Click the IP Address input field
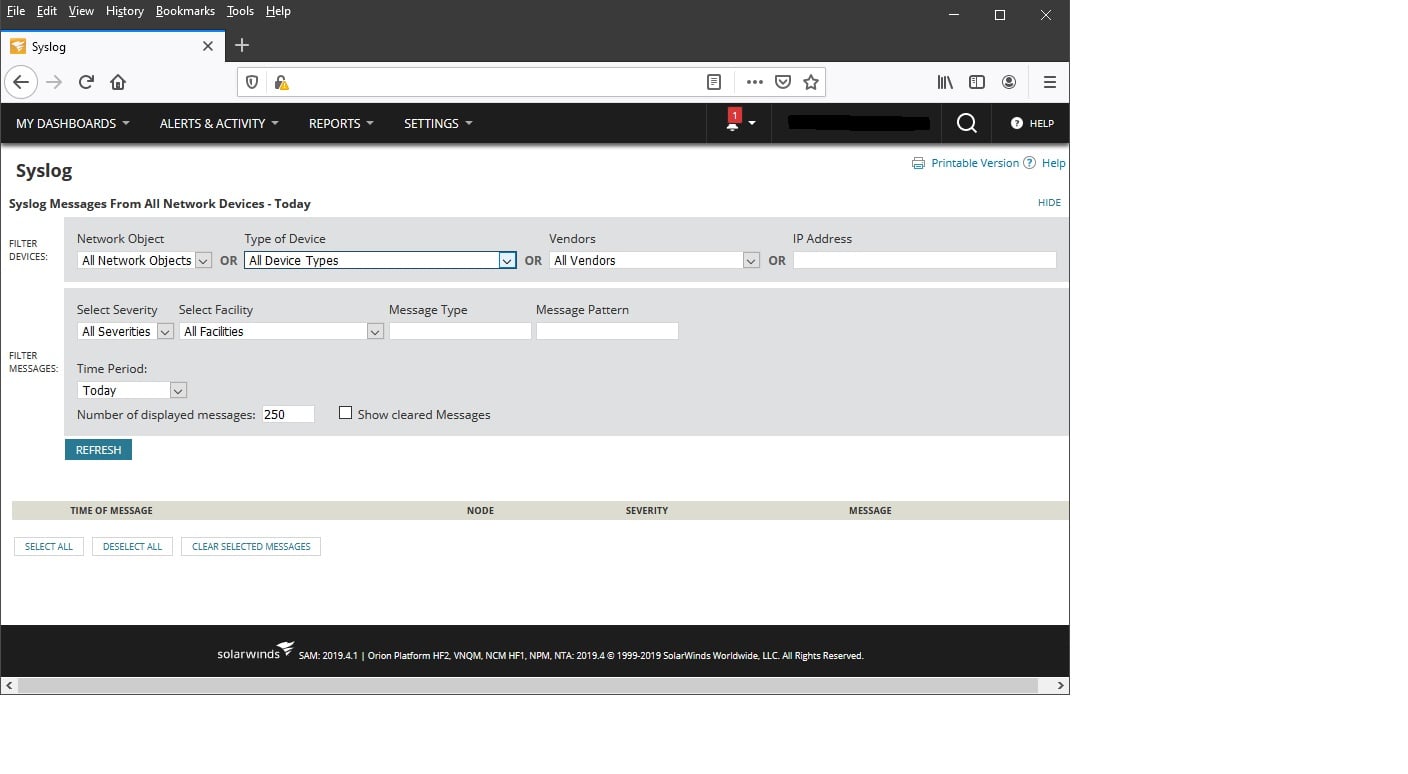Viewport: 1408px width, 774px height. [924, 259]
